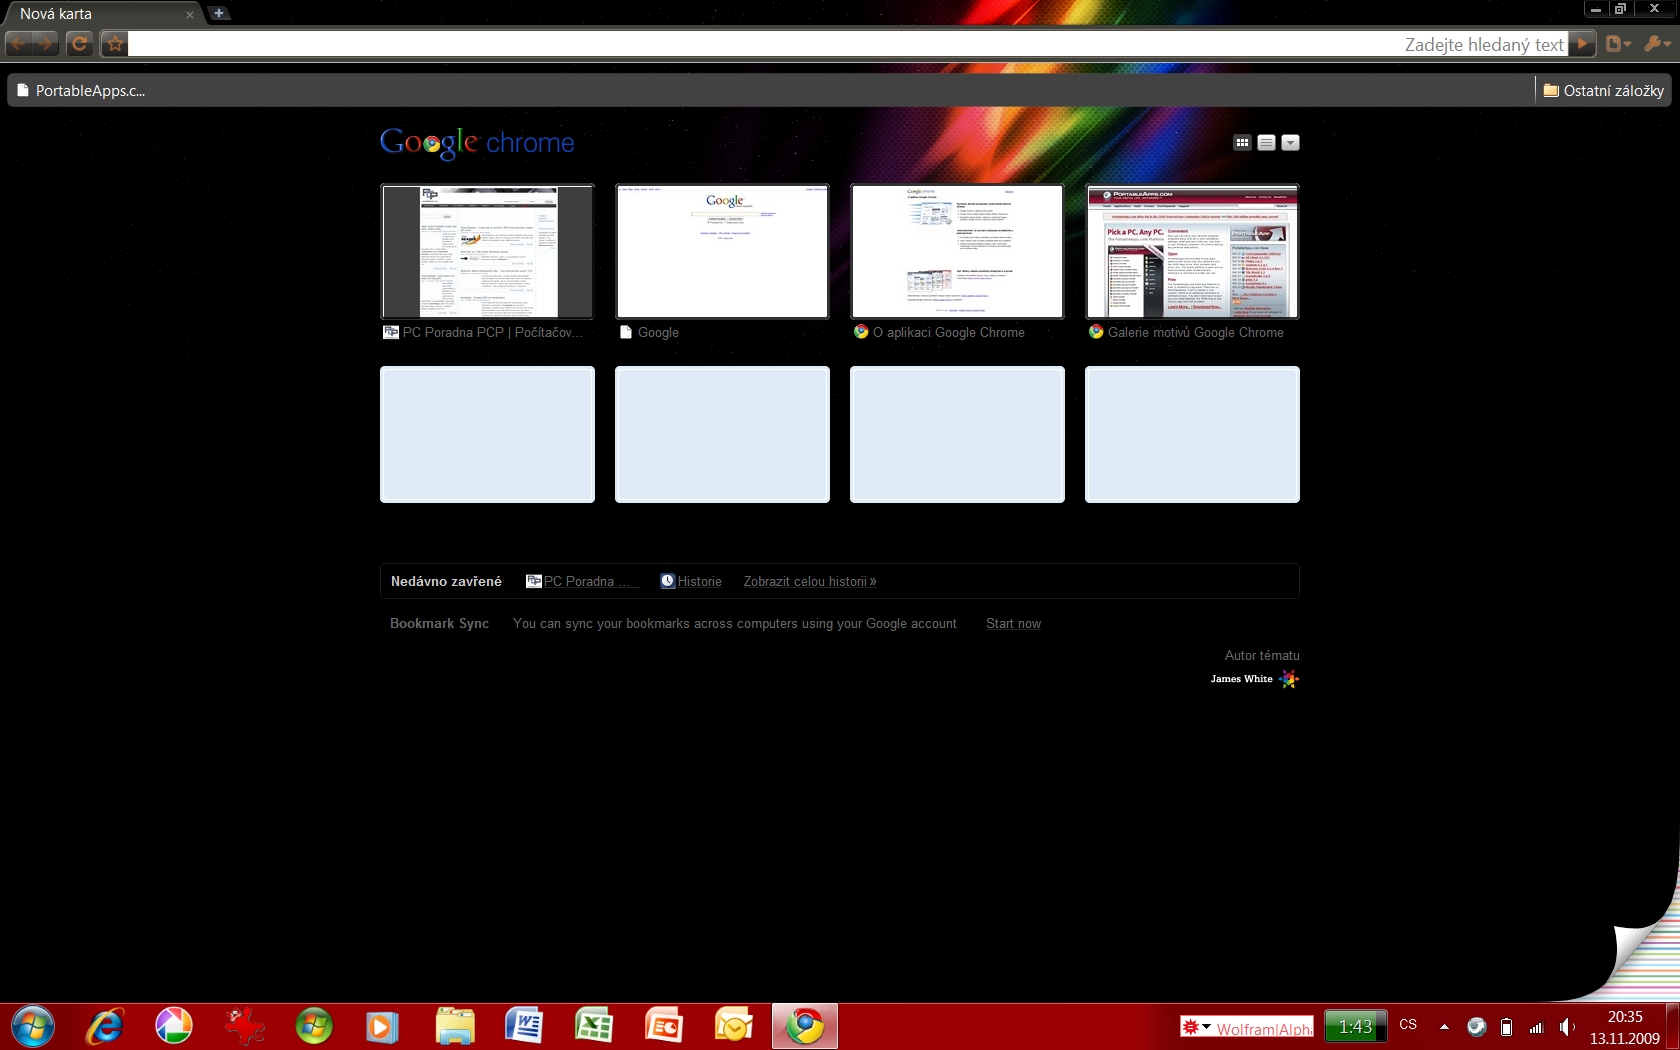Click the Wolfram|Alpha taskbar search box
The image size is (1680, 1050).
coord(1264,1028)
